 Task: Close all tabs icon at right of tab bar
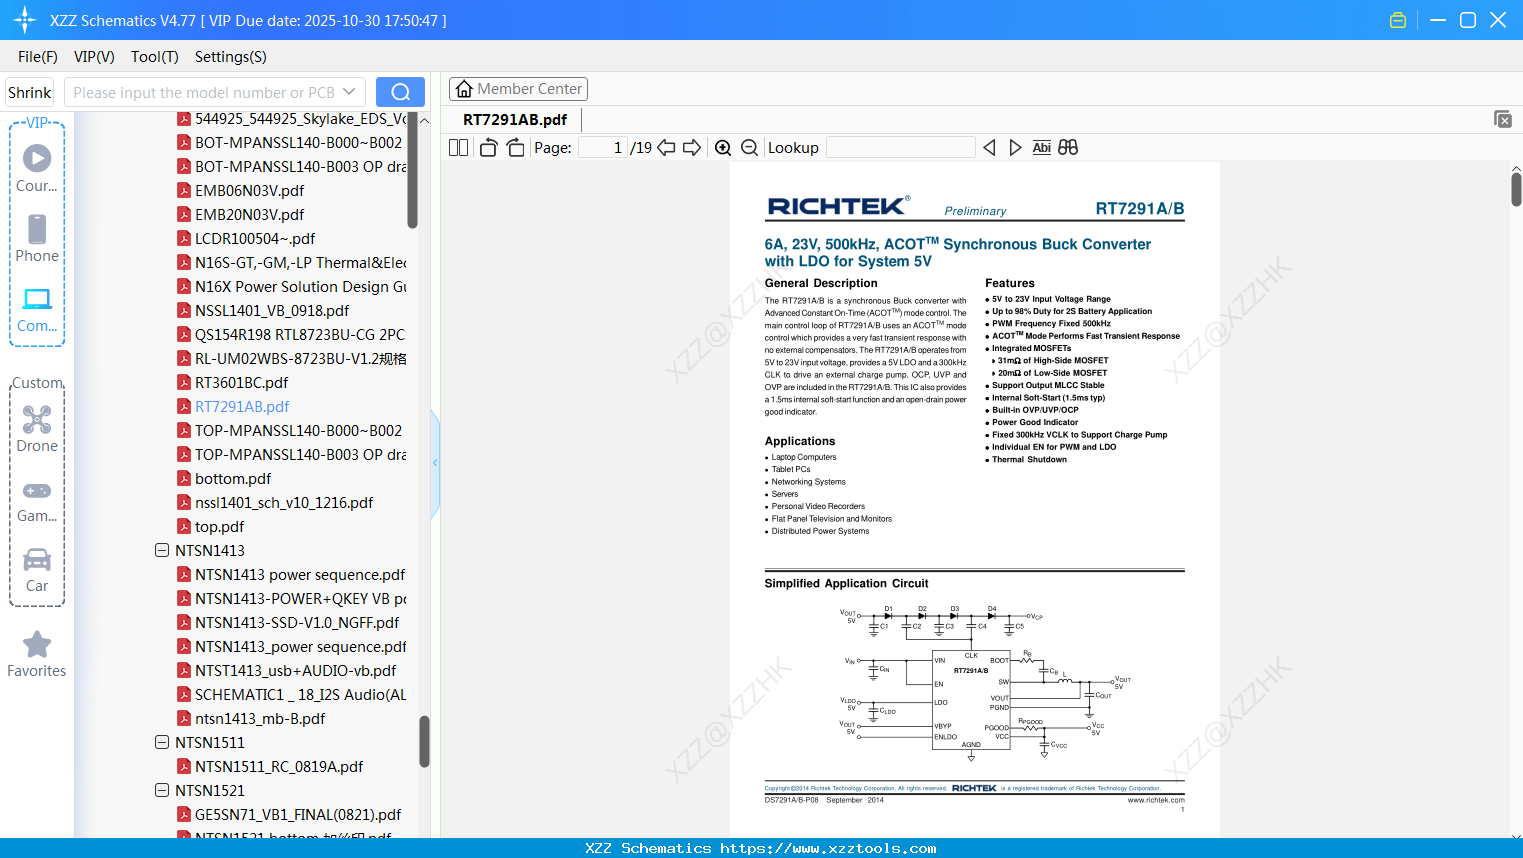click(1503, 119)
